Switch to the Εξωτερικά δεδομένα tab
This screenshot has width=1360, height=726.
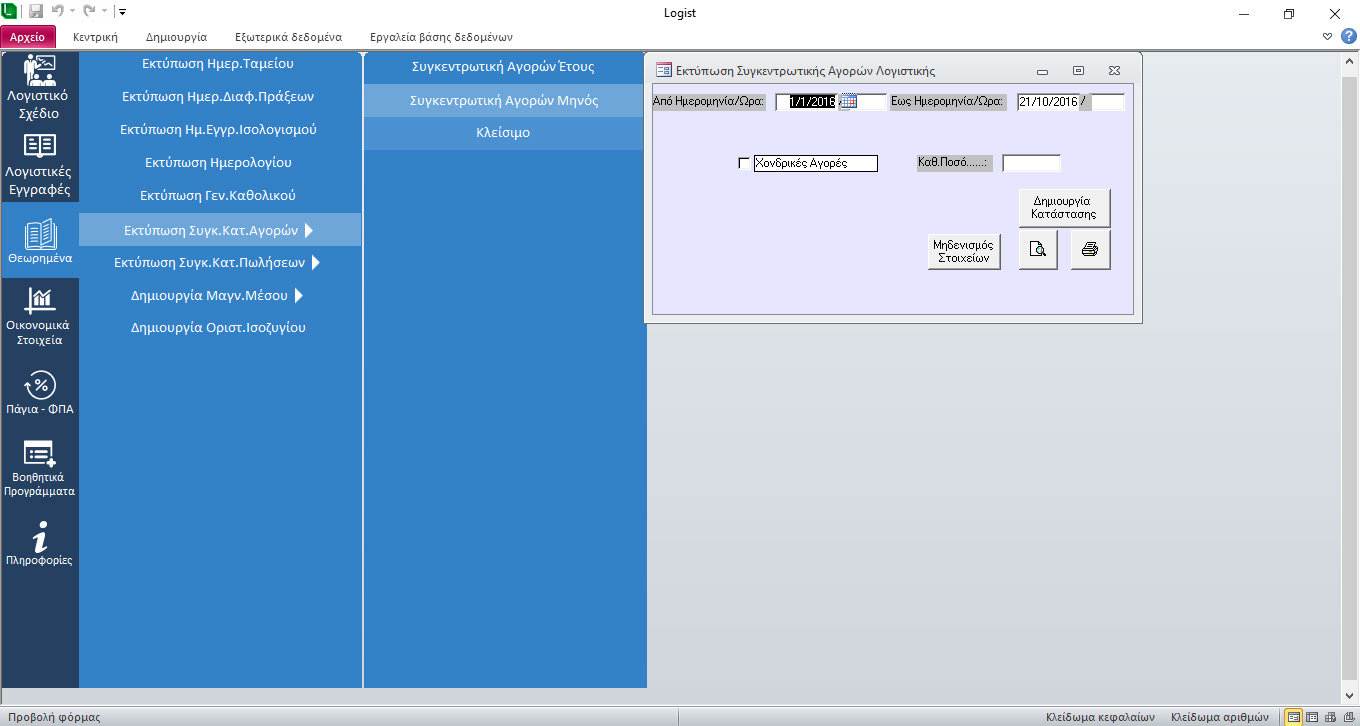tap(288, 37)
